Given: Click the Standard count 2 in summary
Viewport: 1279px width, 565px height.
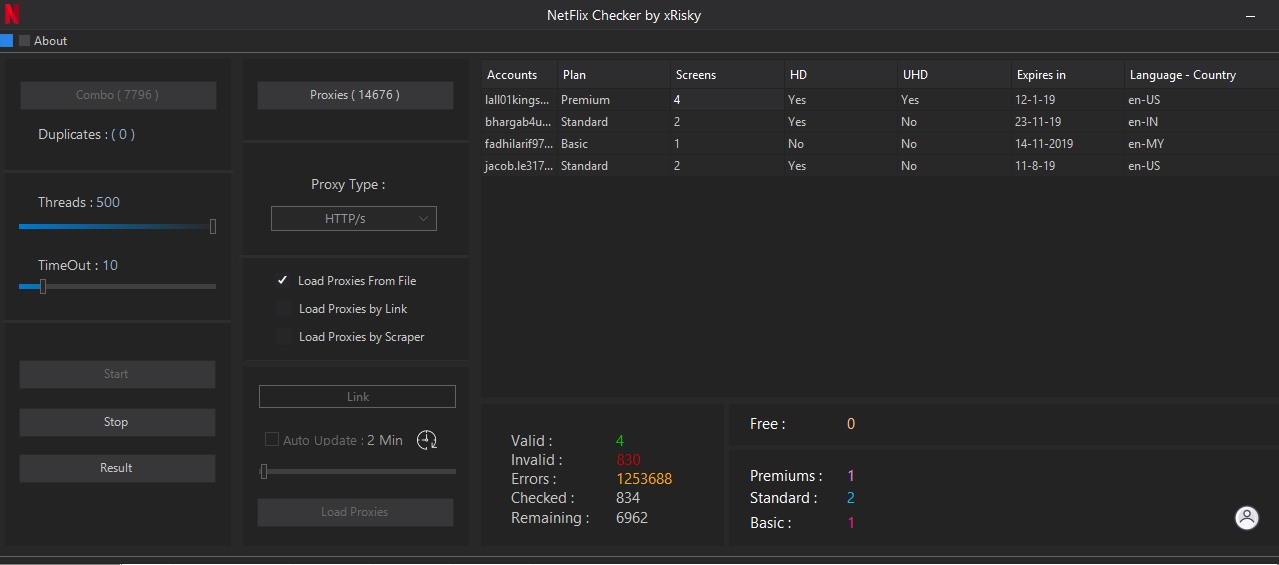Looking at the screenshot, I should coord(851,498).
